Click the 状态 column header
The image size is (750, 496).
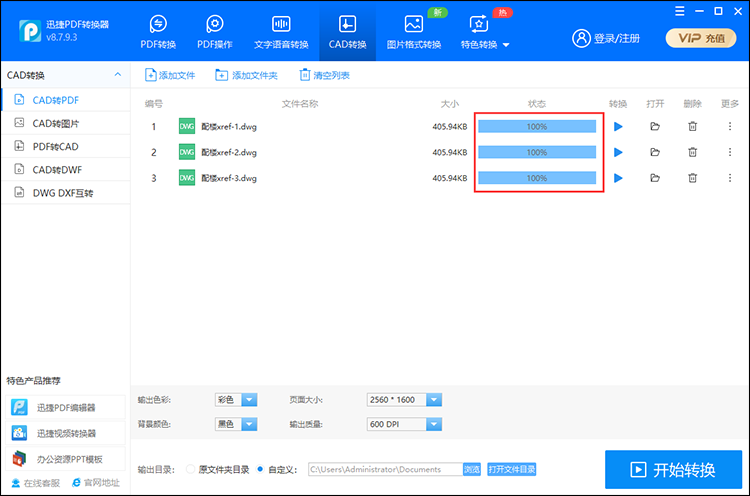tap(537, 104)
